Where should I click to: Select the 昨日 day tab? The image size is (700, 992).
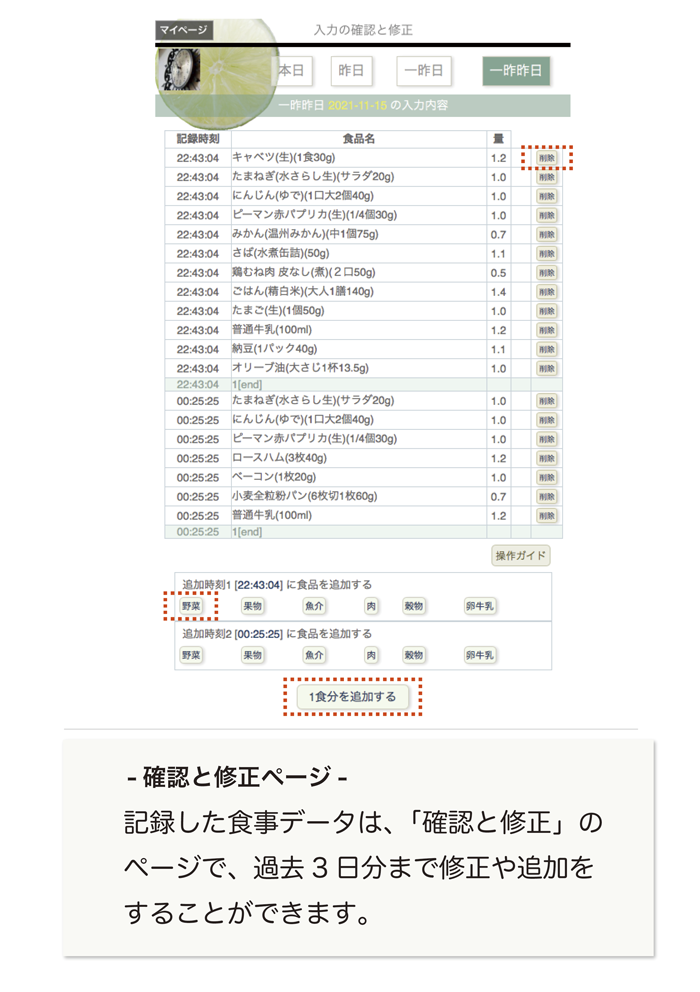coord(350,71)
